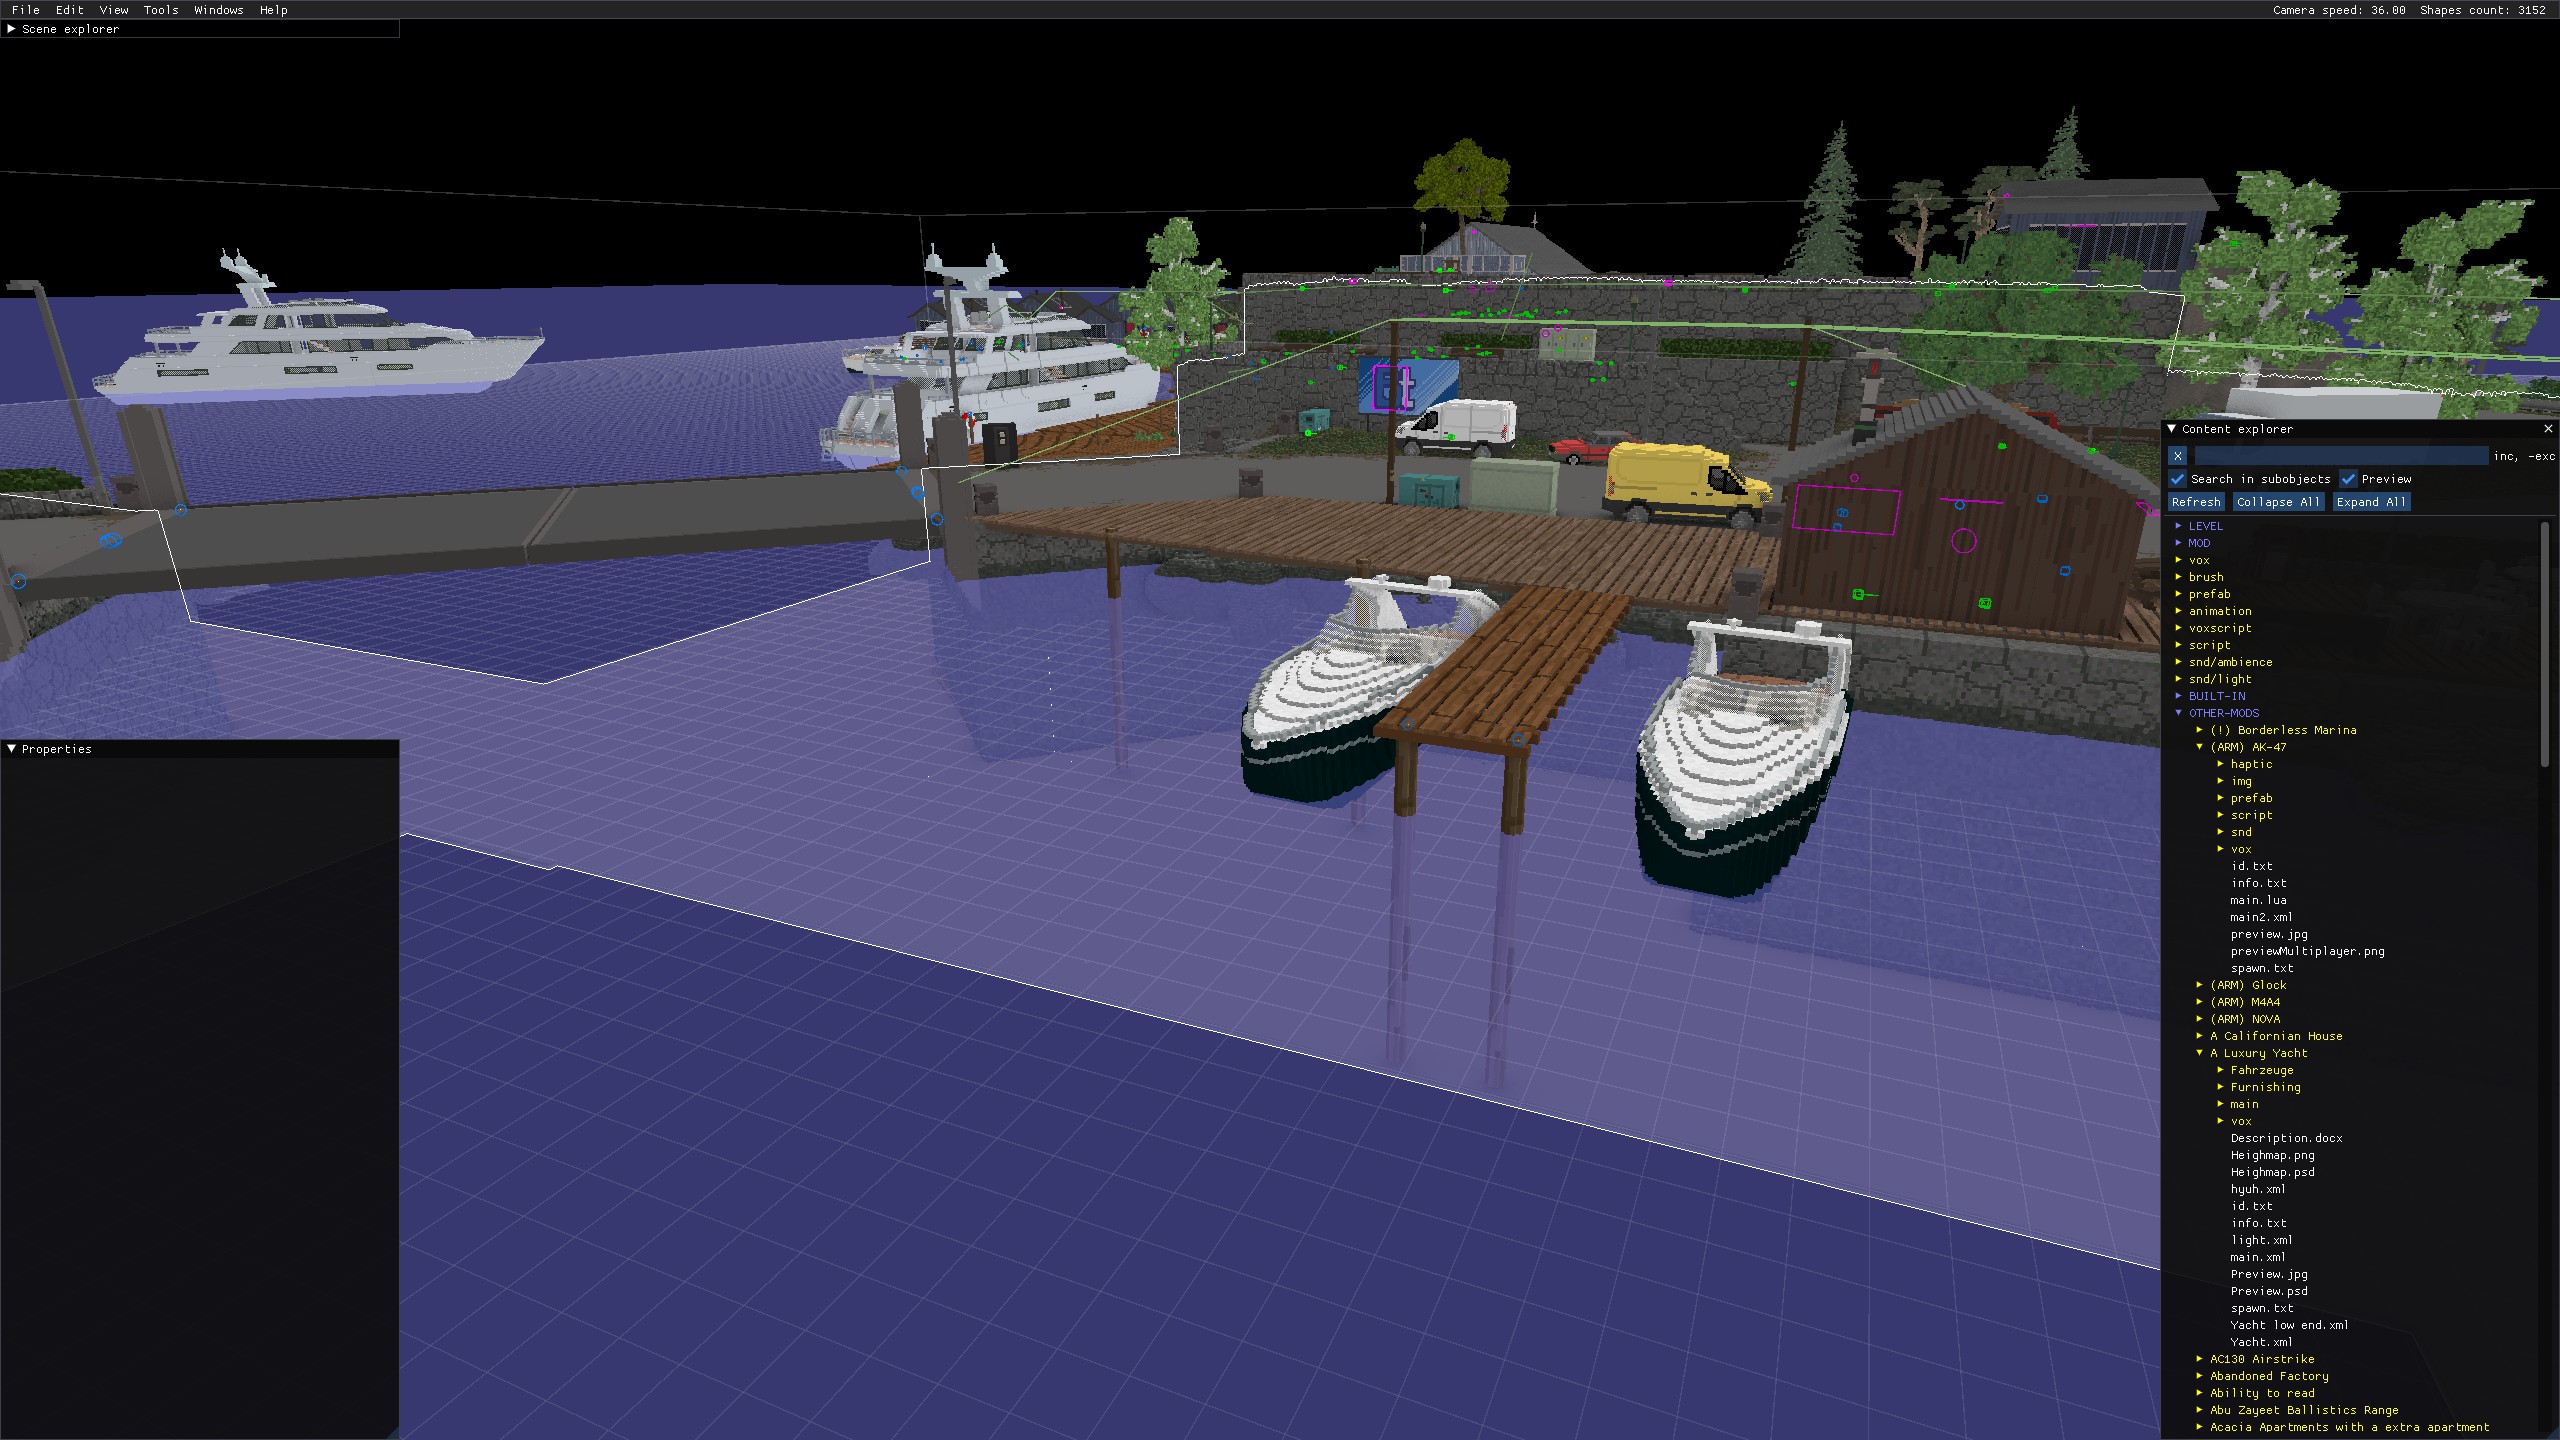Click the Refresh button

2196,502
